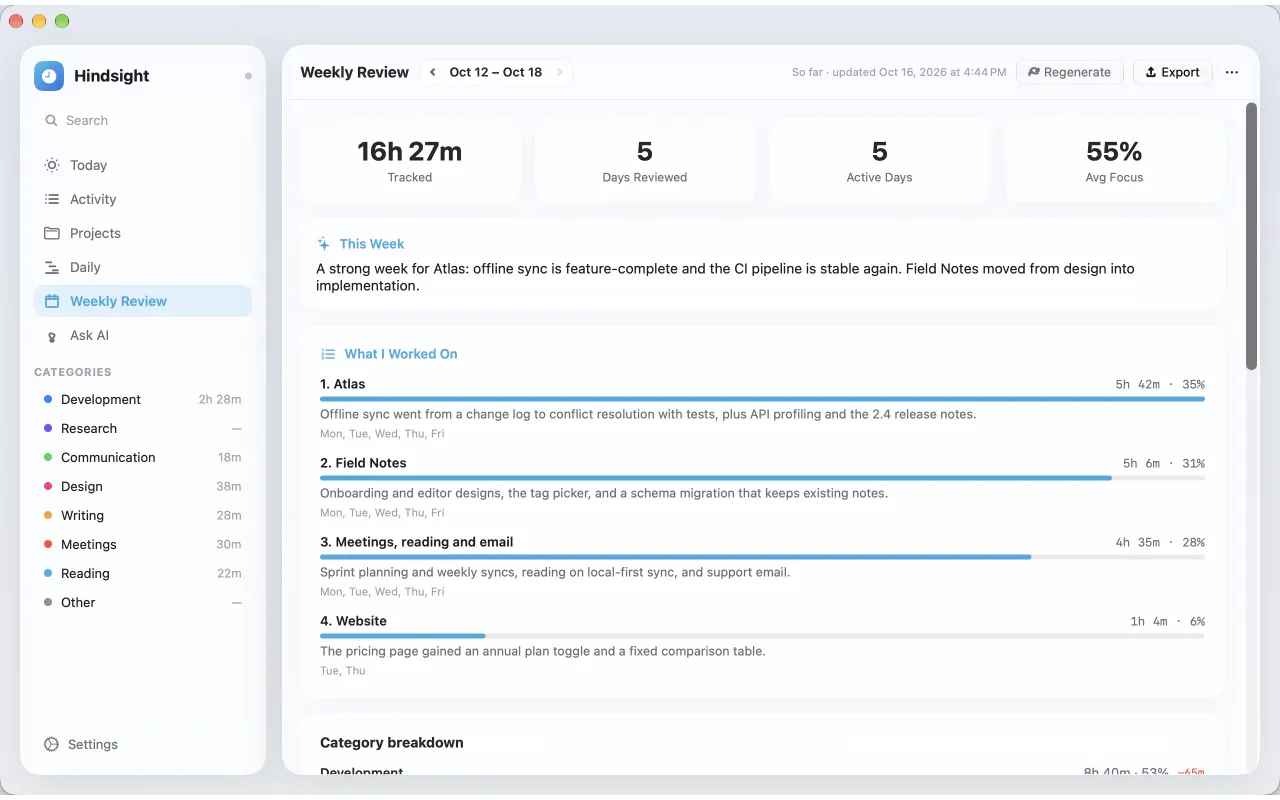The image size is (1280, 800).
Task: Click the Export upload icon
Action: [1151, 72]
